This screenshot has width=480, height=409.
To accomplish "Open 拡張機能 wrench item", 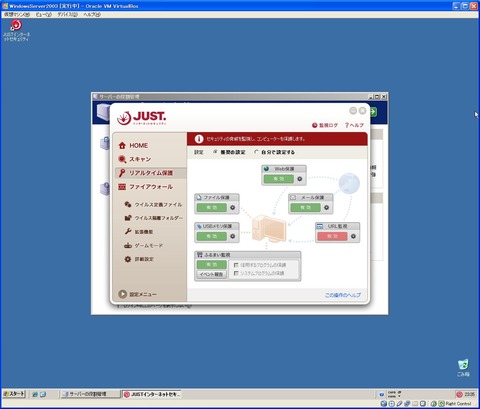I will pos(139,232).
